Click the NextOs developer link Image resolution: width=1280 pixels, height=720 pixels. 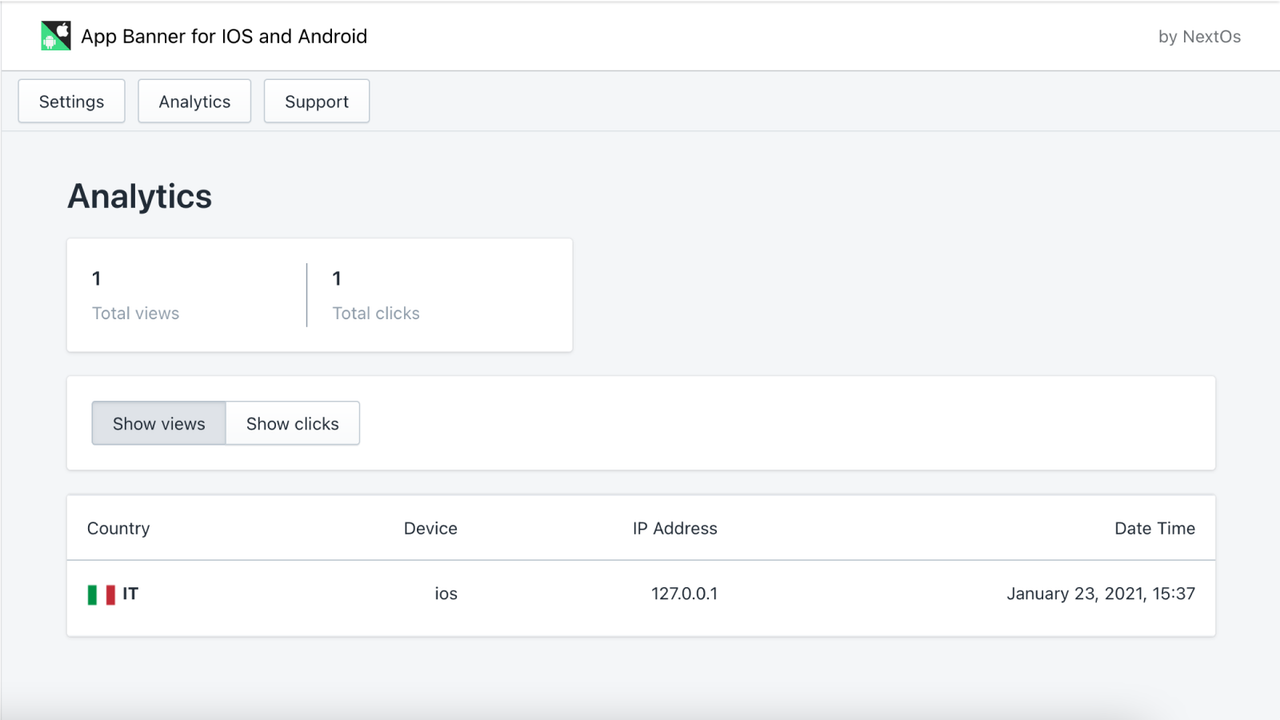(x=1199, y=36)
